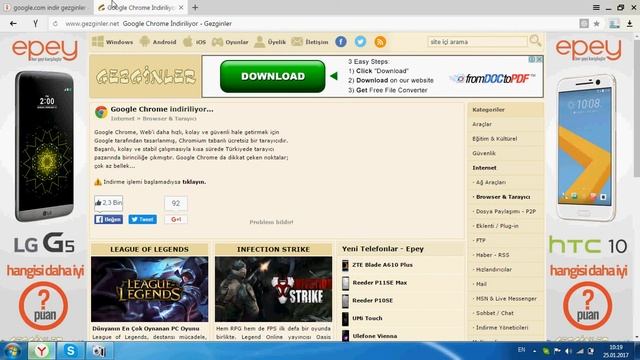
Task: Add new tab with plus button
Action: pos(195,7)
